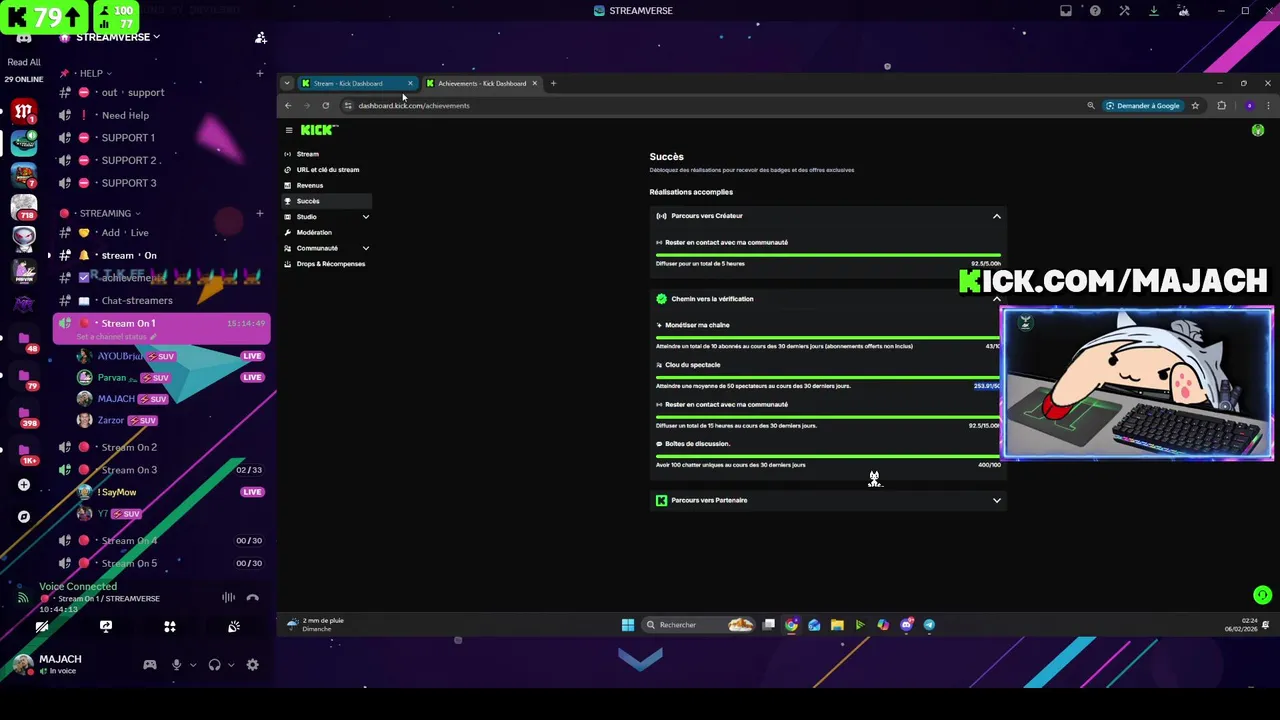
Task: Open Discord user settings gear
Action: pyautogui.click(x=253, y=665)
